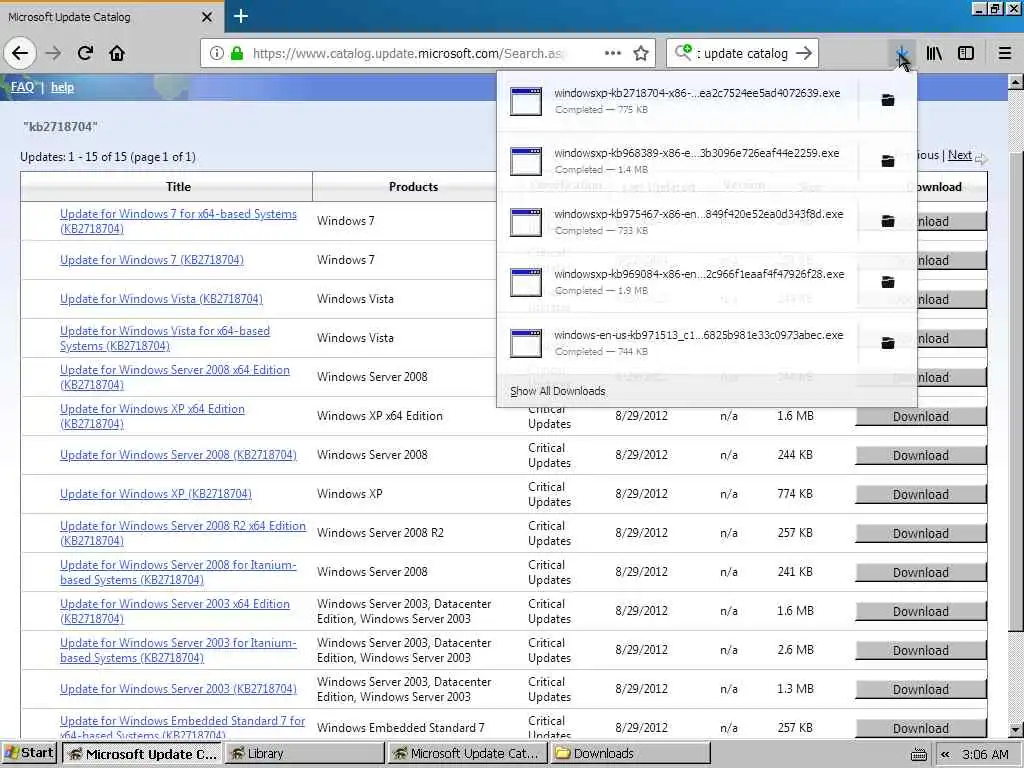Sort results by Products column header
Screen dimensions: 1024x768
tap(413, 187)
